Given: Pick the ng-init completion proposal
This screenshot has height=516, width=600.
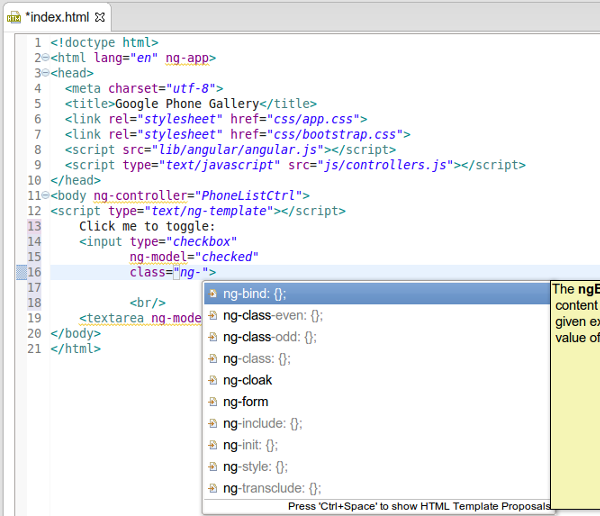Looking at the screenshot, I should 377,445.
